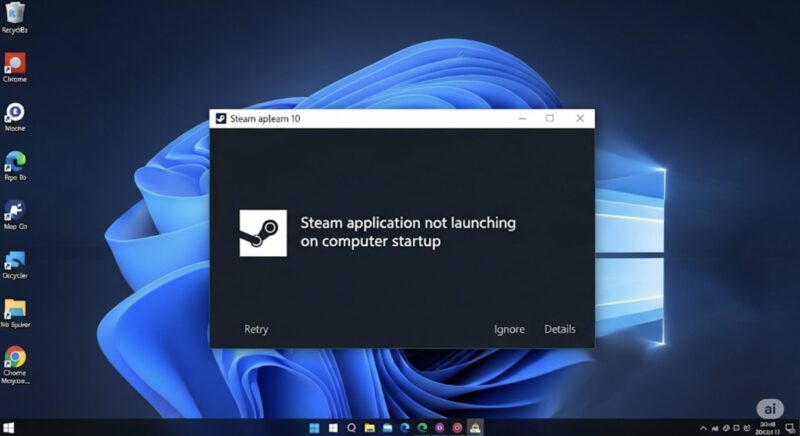Screen dimensions: 800x436
Task: Open the purple circular taskbar app
Action: [x=440, y=428]
